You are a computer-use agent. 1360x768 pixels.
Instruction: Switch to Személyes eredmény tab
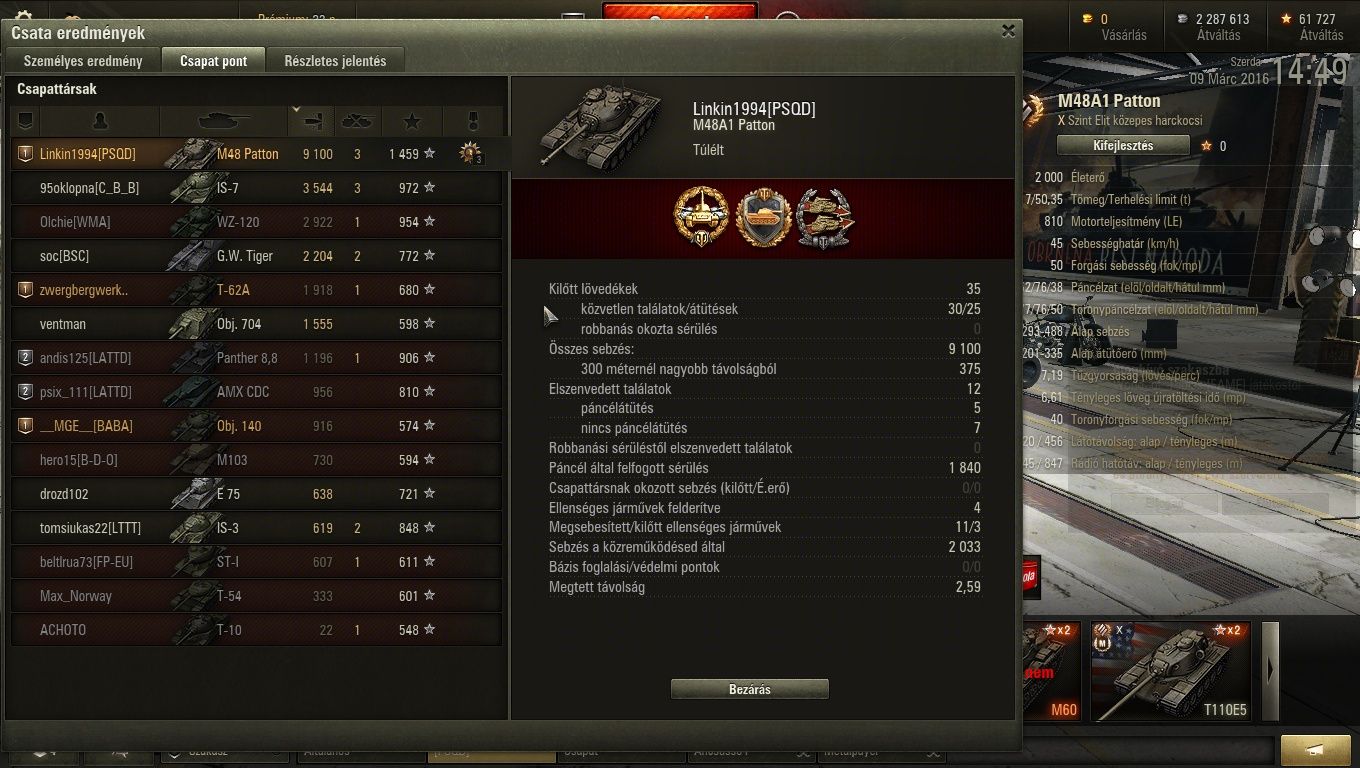tap(83, 61)
